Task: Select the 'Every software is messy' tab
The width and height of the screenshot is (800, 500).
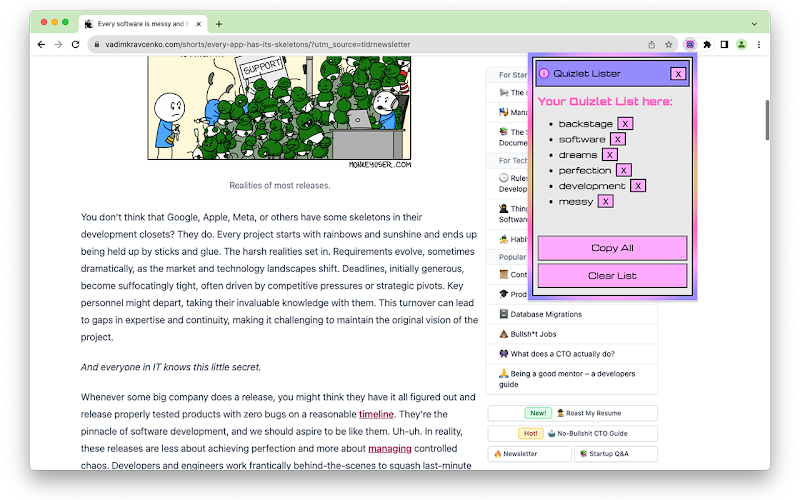Action: [143, 23]
